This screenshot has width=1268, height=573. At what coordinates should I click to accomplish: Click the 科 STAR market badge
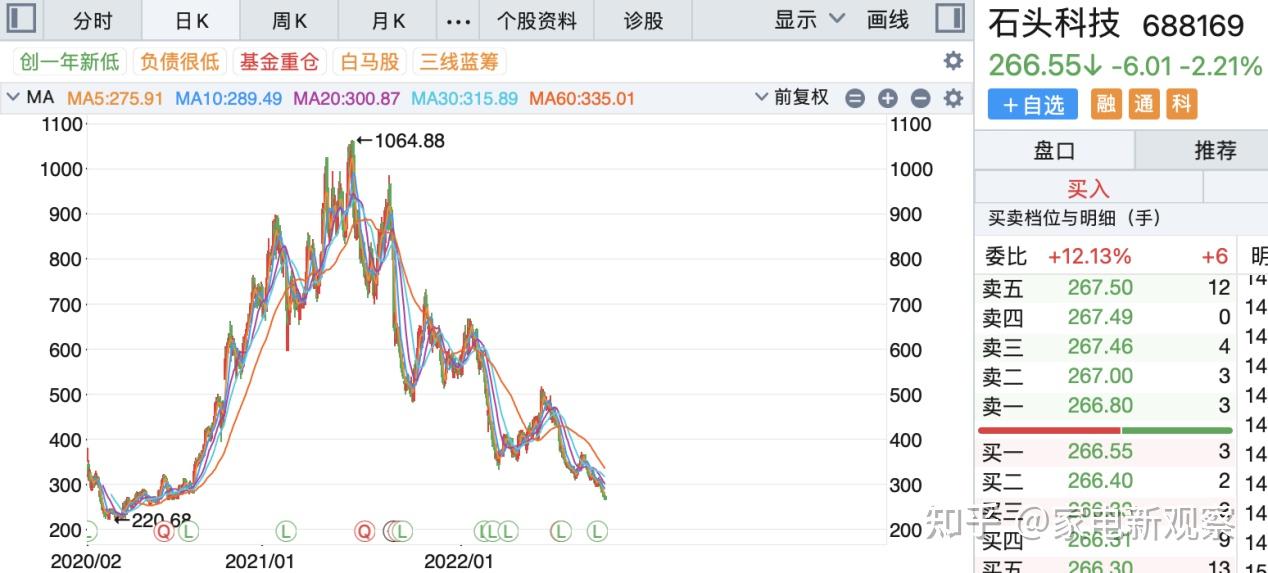[1182, 104]
